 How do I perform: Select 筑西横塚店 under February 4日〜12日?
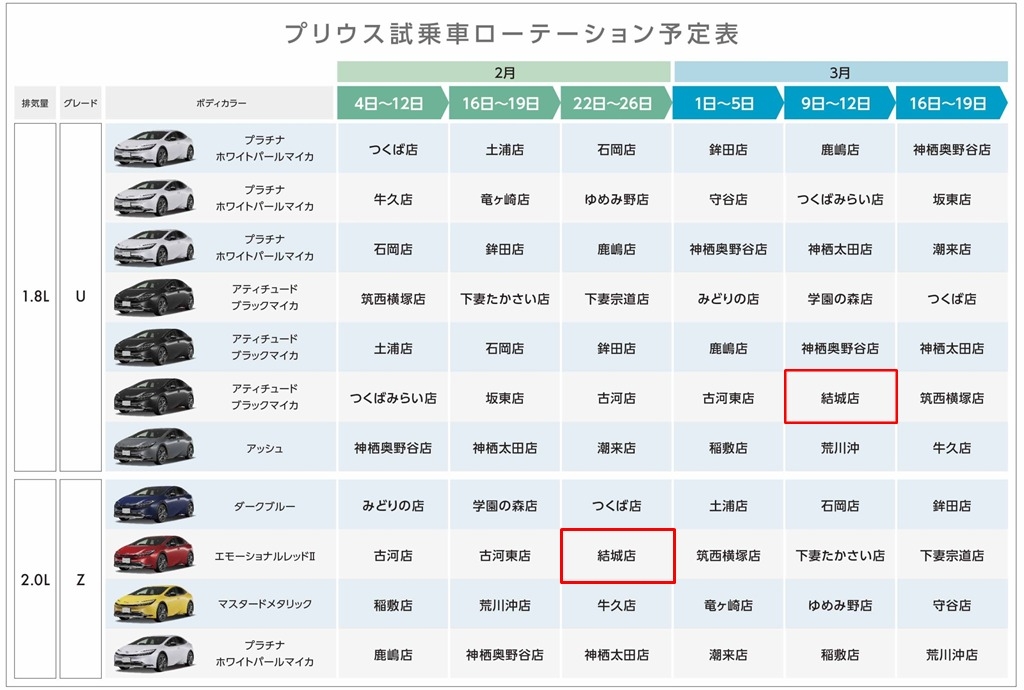click(x=392, y=299)
